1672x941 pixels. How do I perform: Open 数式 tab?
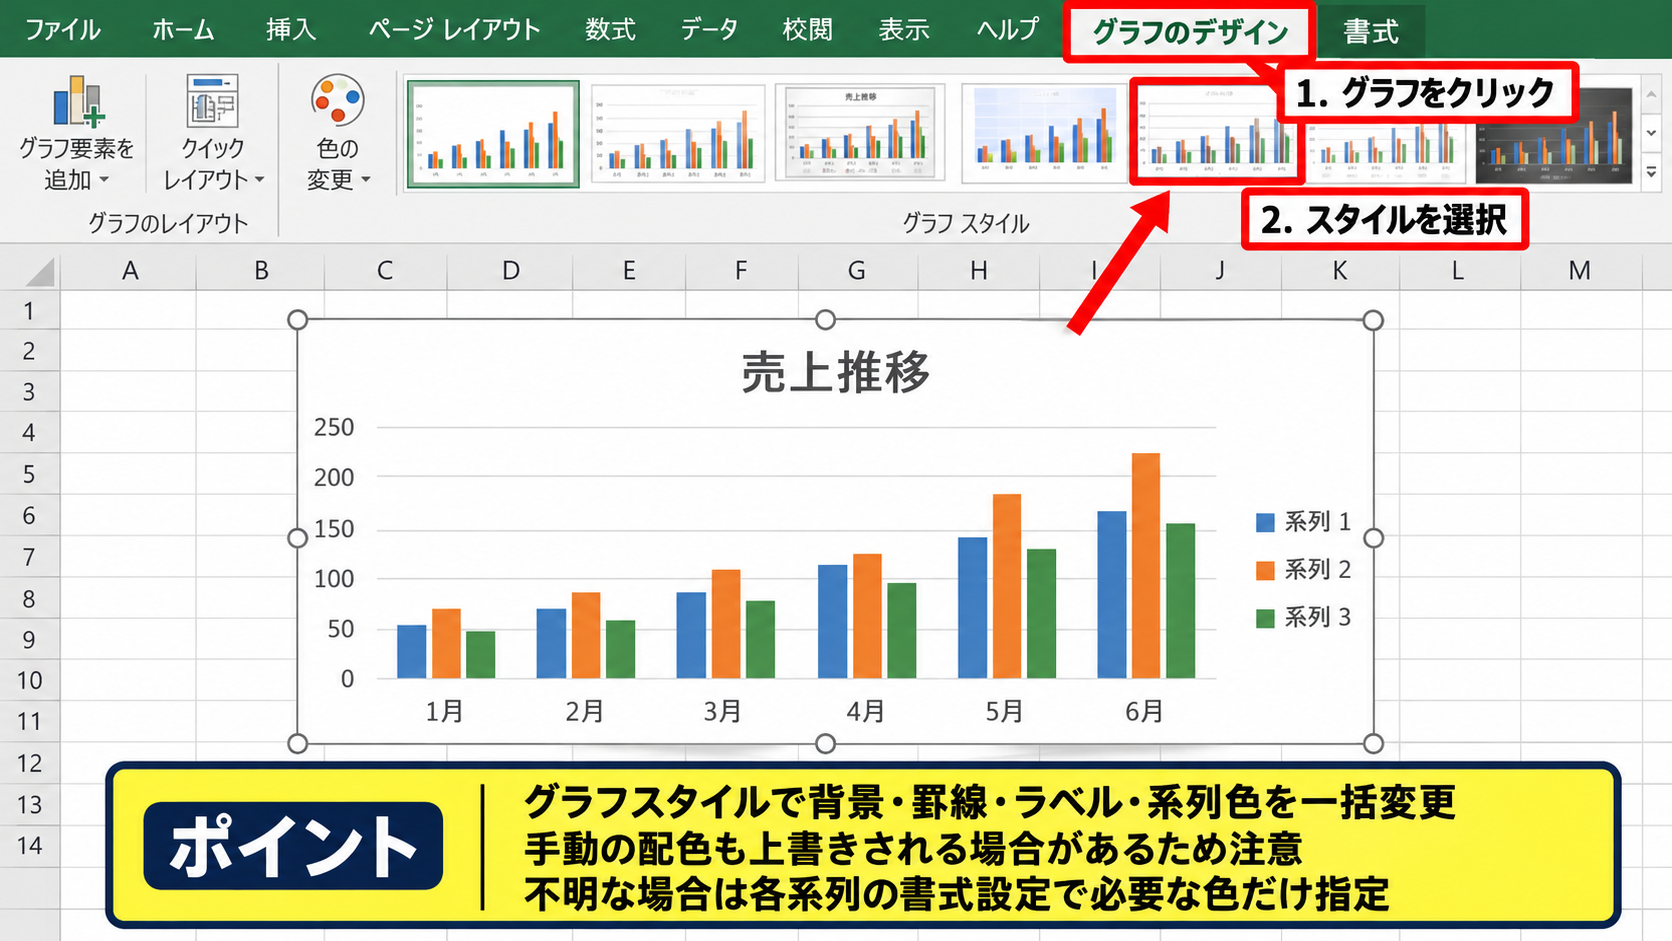point(610,30)
